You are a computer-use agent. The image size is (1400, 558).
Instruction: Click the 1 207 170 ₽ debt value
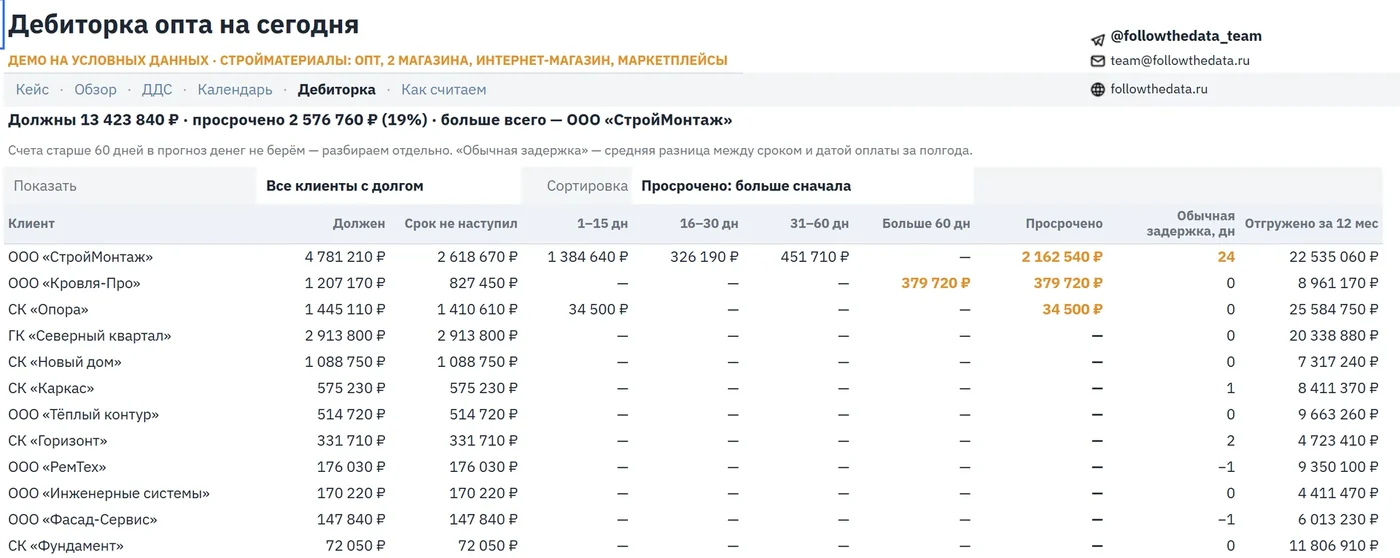point(345,283)
